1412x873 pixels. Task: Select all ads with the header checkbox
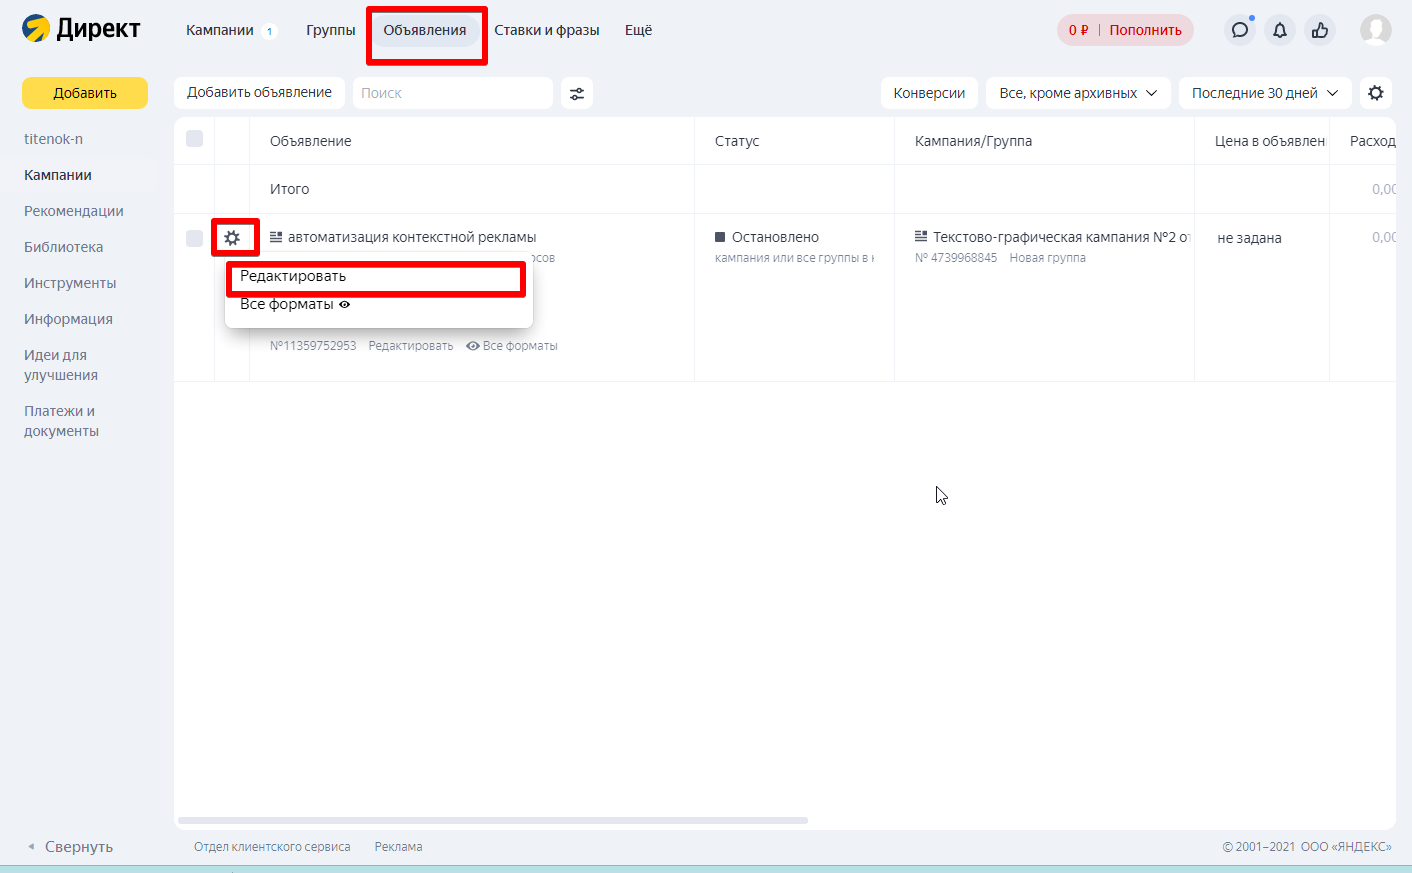(194, 139)
